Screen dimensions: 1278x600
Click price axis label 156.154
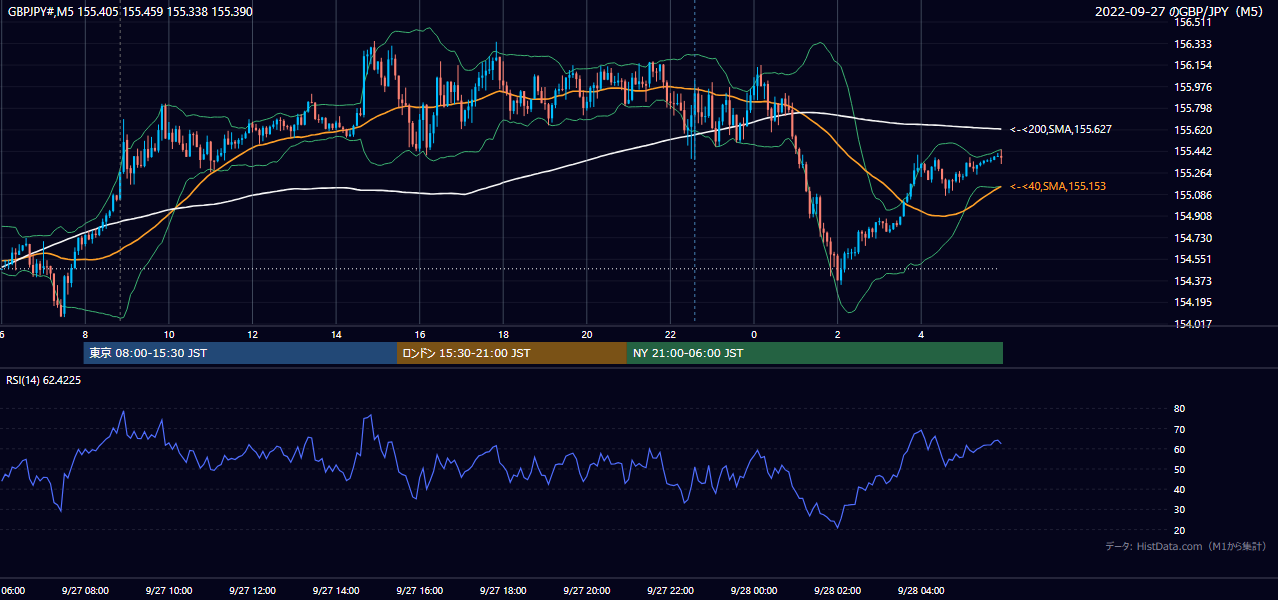1193,65
